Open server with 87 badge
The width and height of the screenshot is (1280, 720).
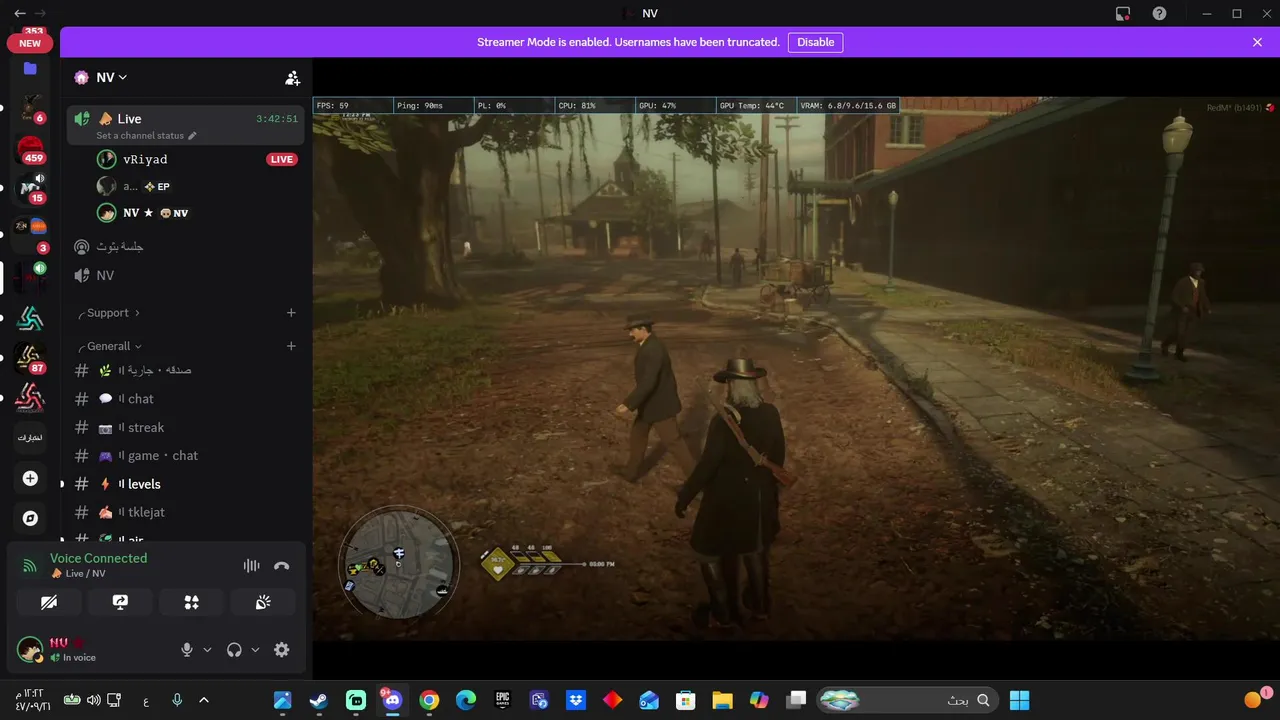tap(30, 359)
